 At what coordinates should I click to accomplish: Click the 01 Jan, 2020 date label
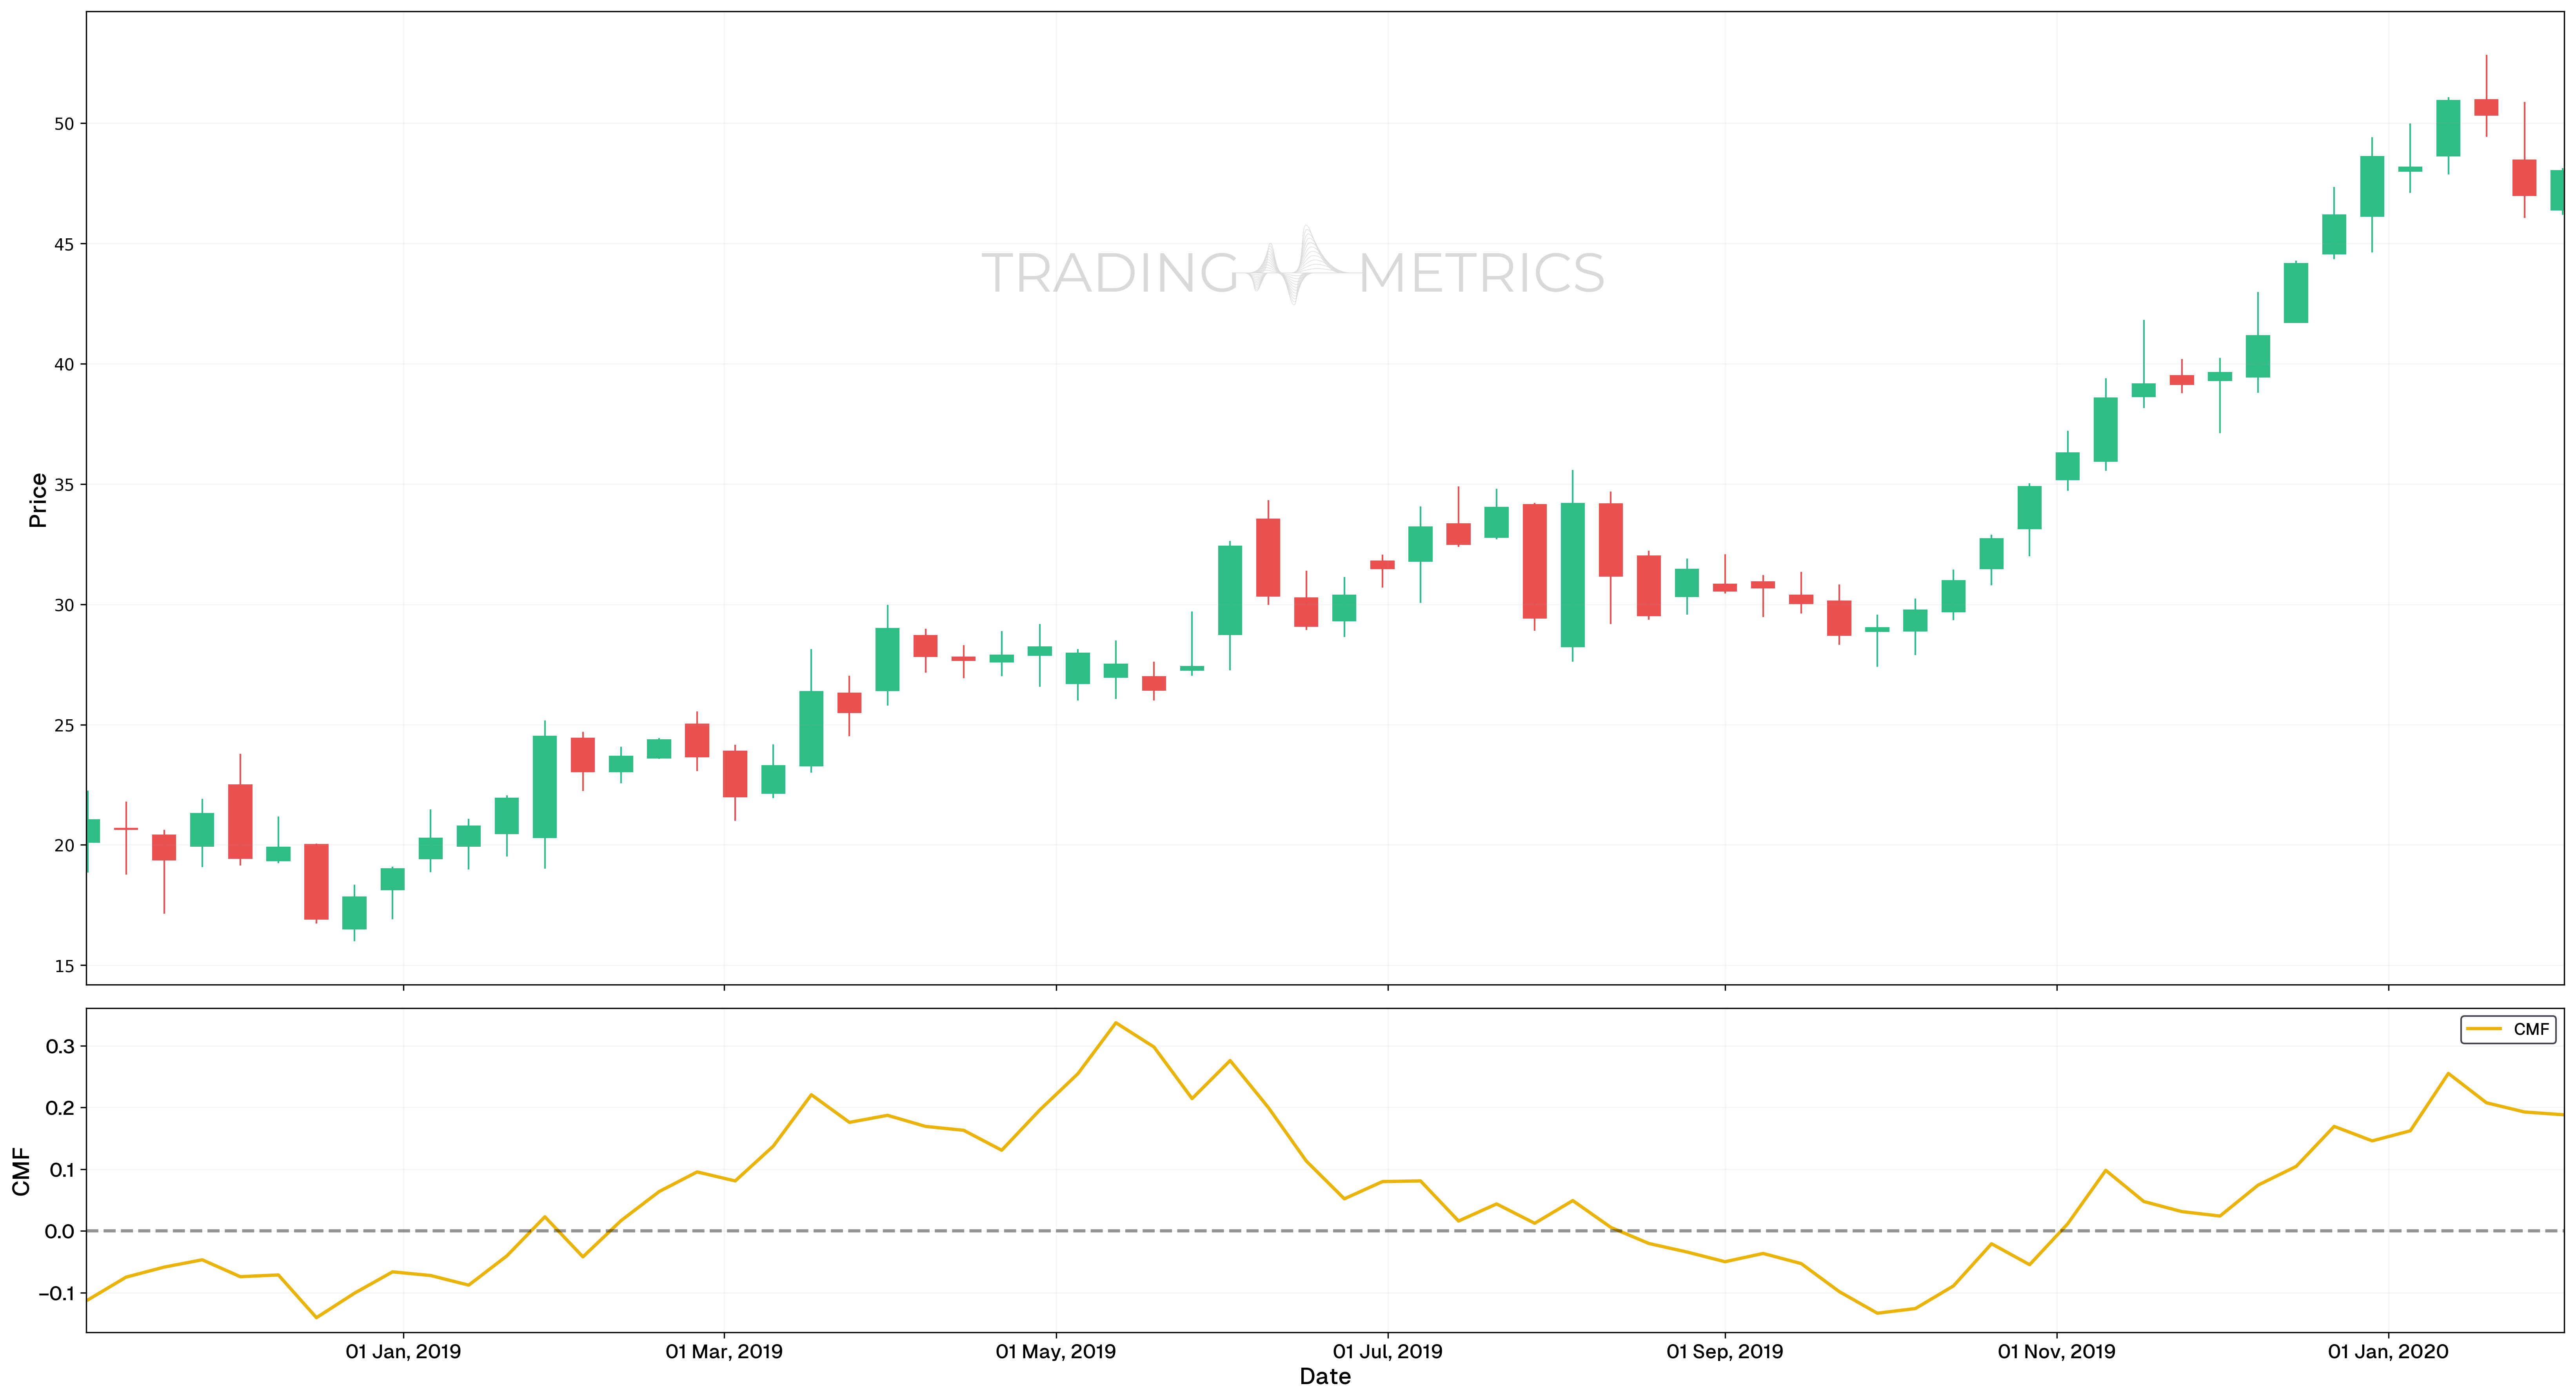pos(2388,1352)
